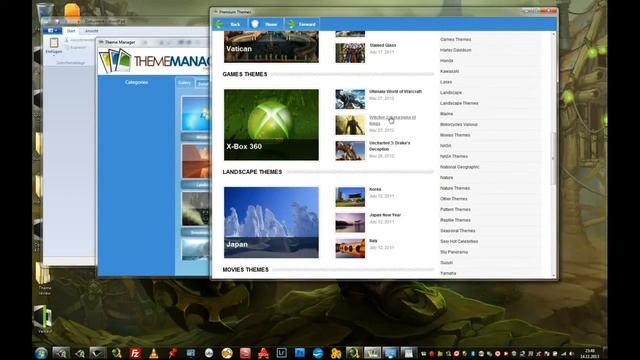Click the green back arrow icon
Screen dimensions: 640x360
point(220,24)
